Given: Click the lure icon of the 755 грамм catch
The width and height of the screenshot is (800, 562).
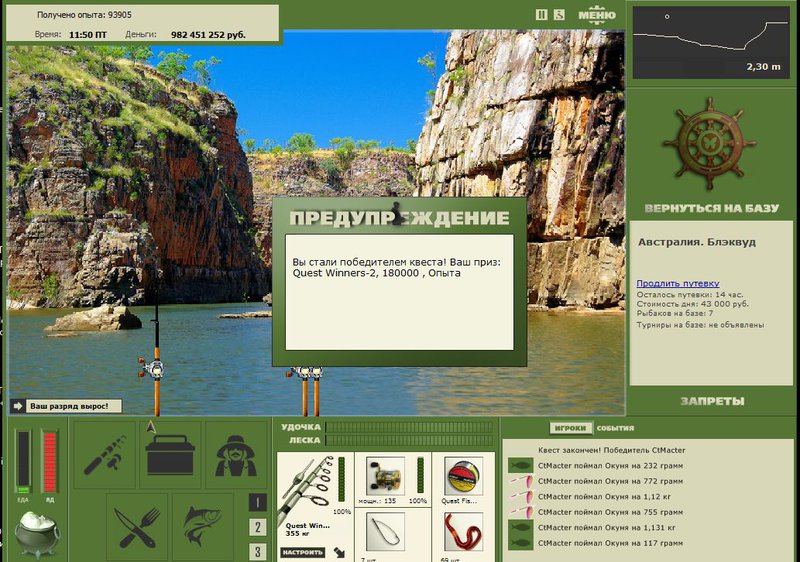Looking at the screenshot, I should (520, 512).
